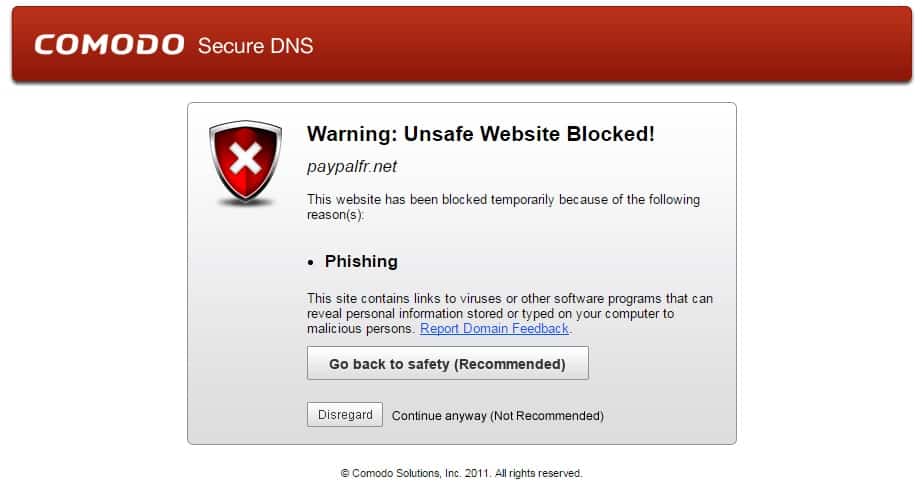
Task: Click the Comodo Solutions copyright footer
Action: [x=461, y=473]
